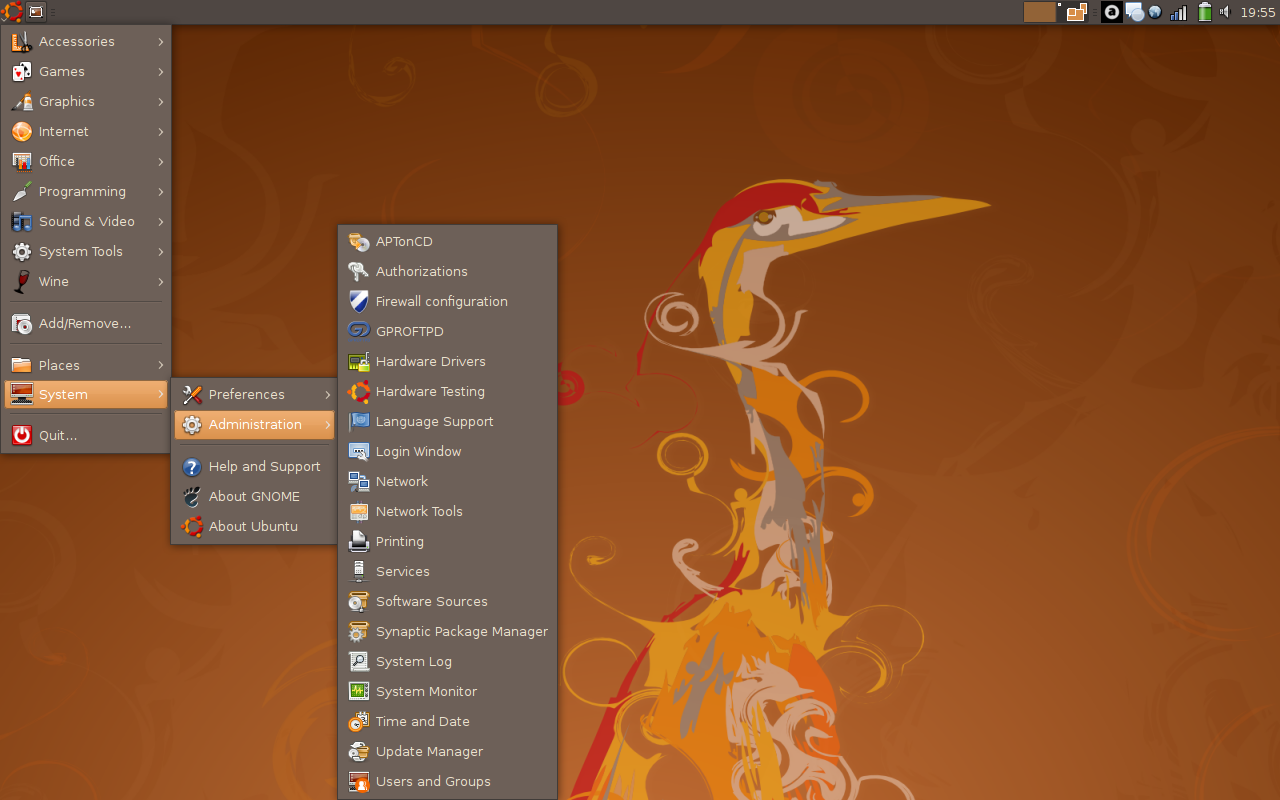The height and width of the screenshot is (800, 1280).
Task: Open Synaptic Package Manager from the Administration menu
Action: click(461, 631)
